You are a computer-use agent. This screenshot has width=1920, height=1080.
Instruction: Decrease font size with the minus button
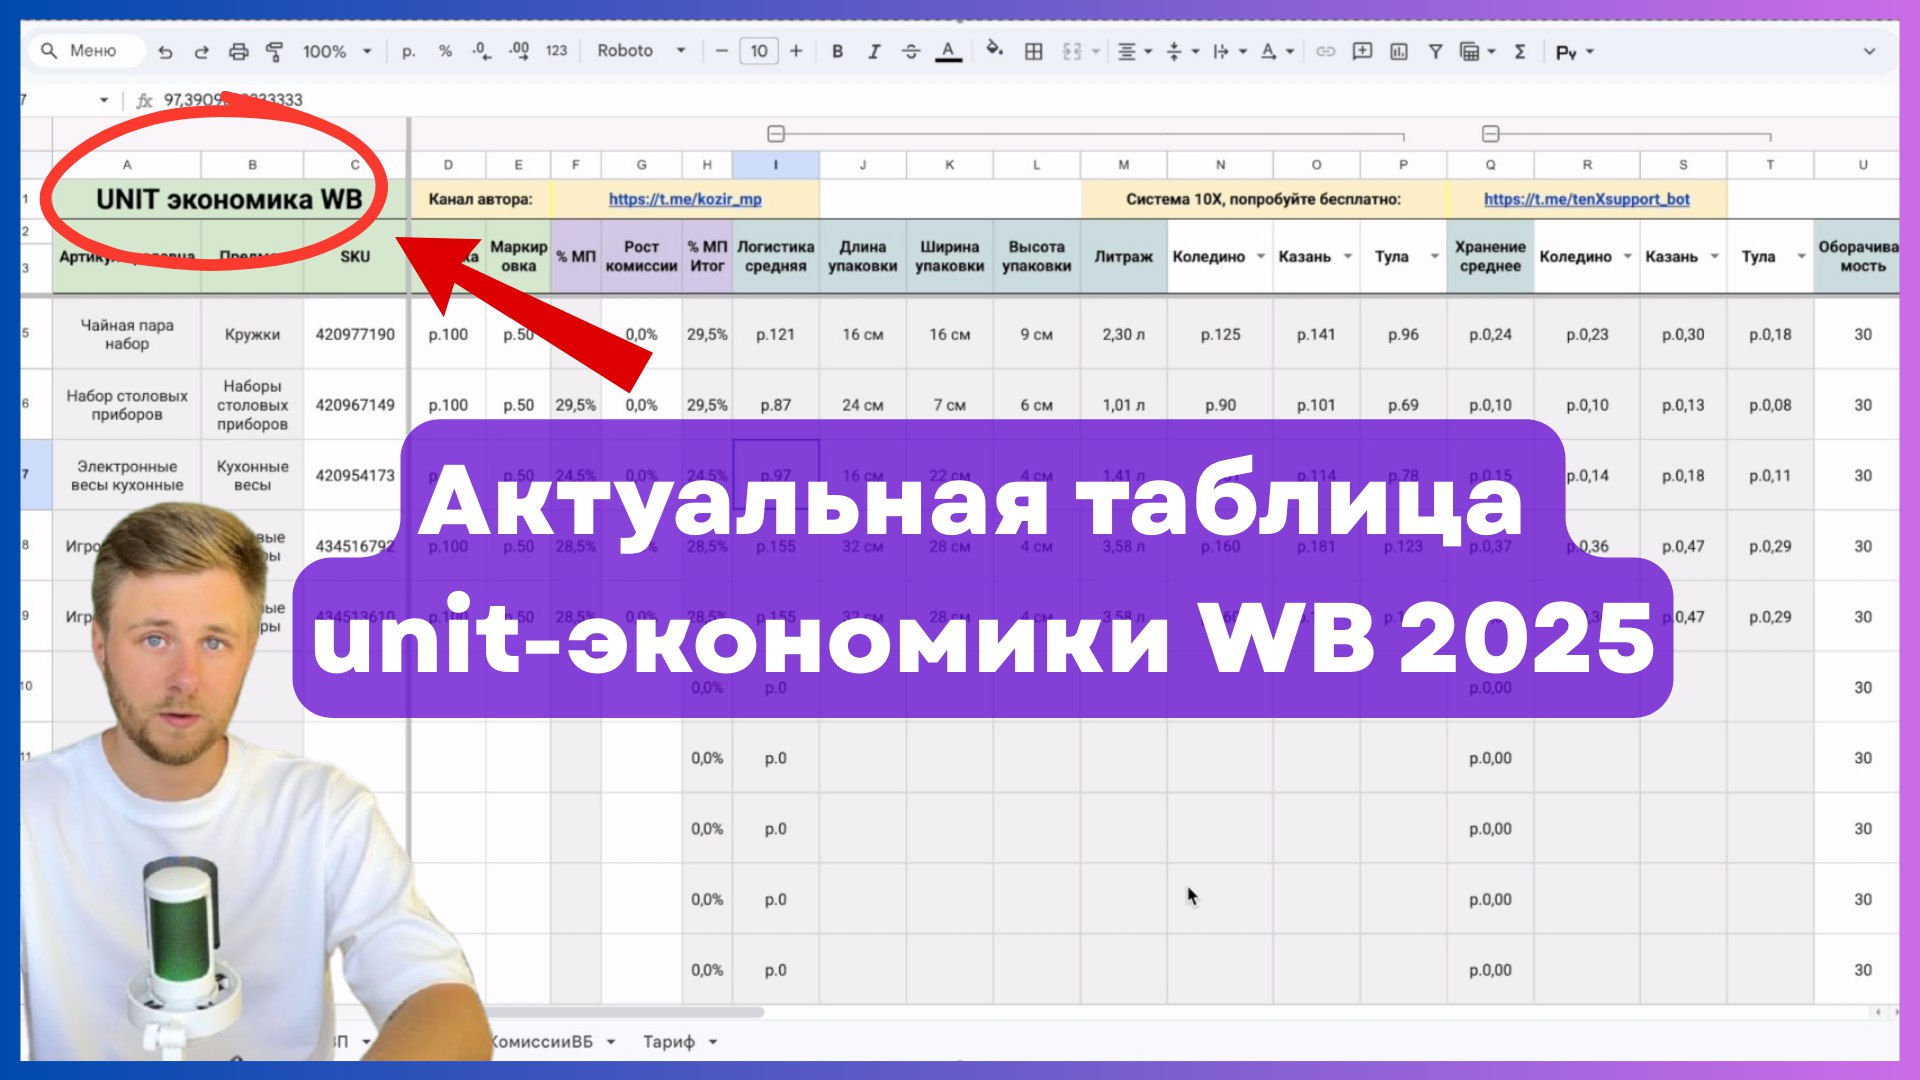[721, 51]
